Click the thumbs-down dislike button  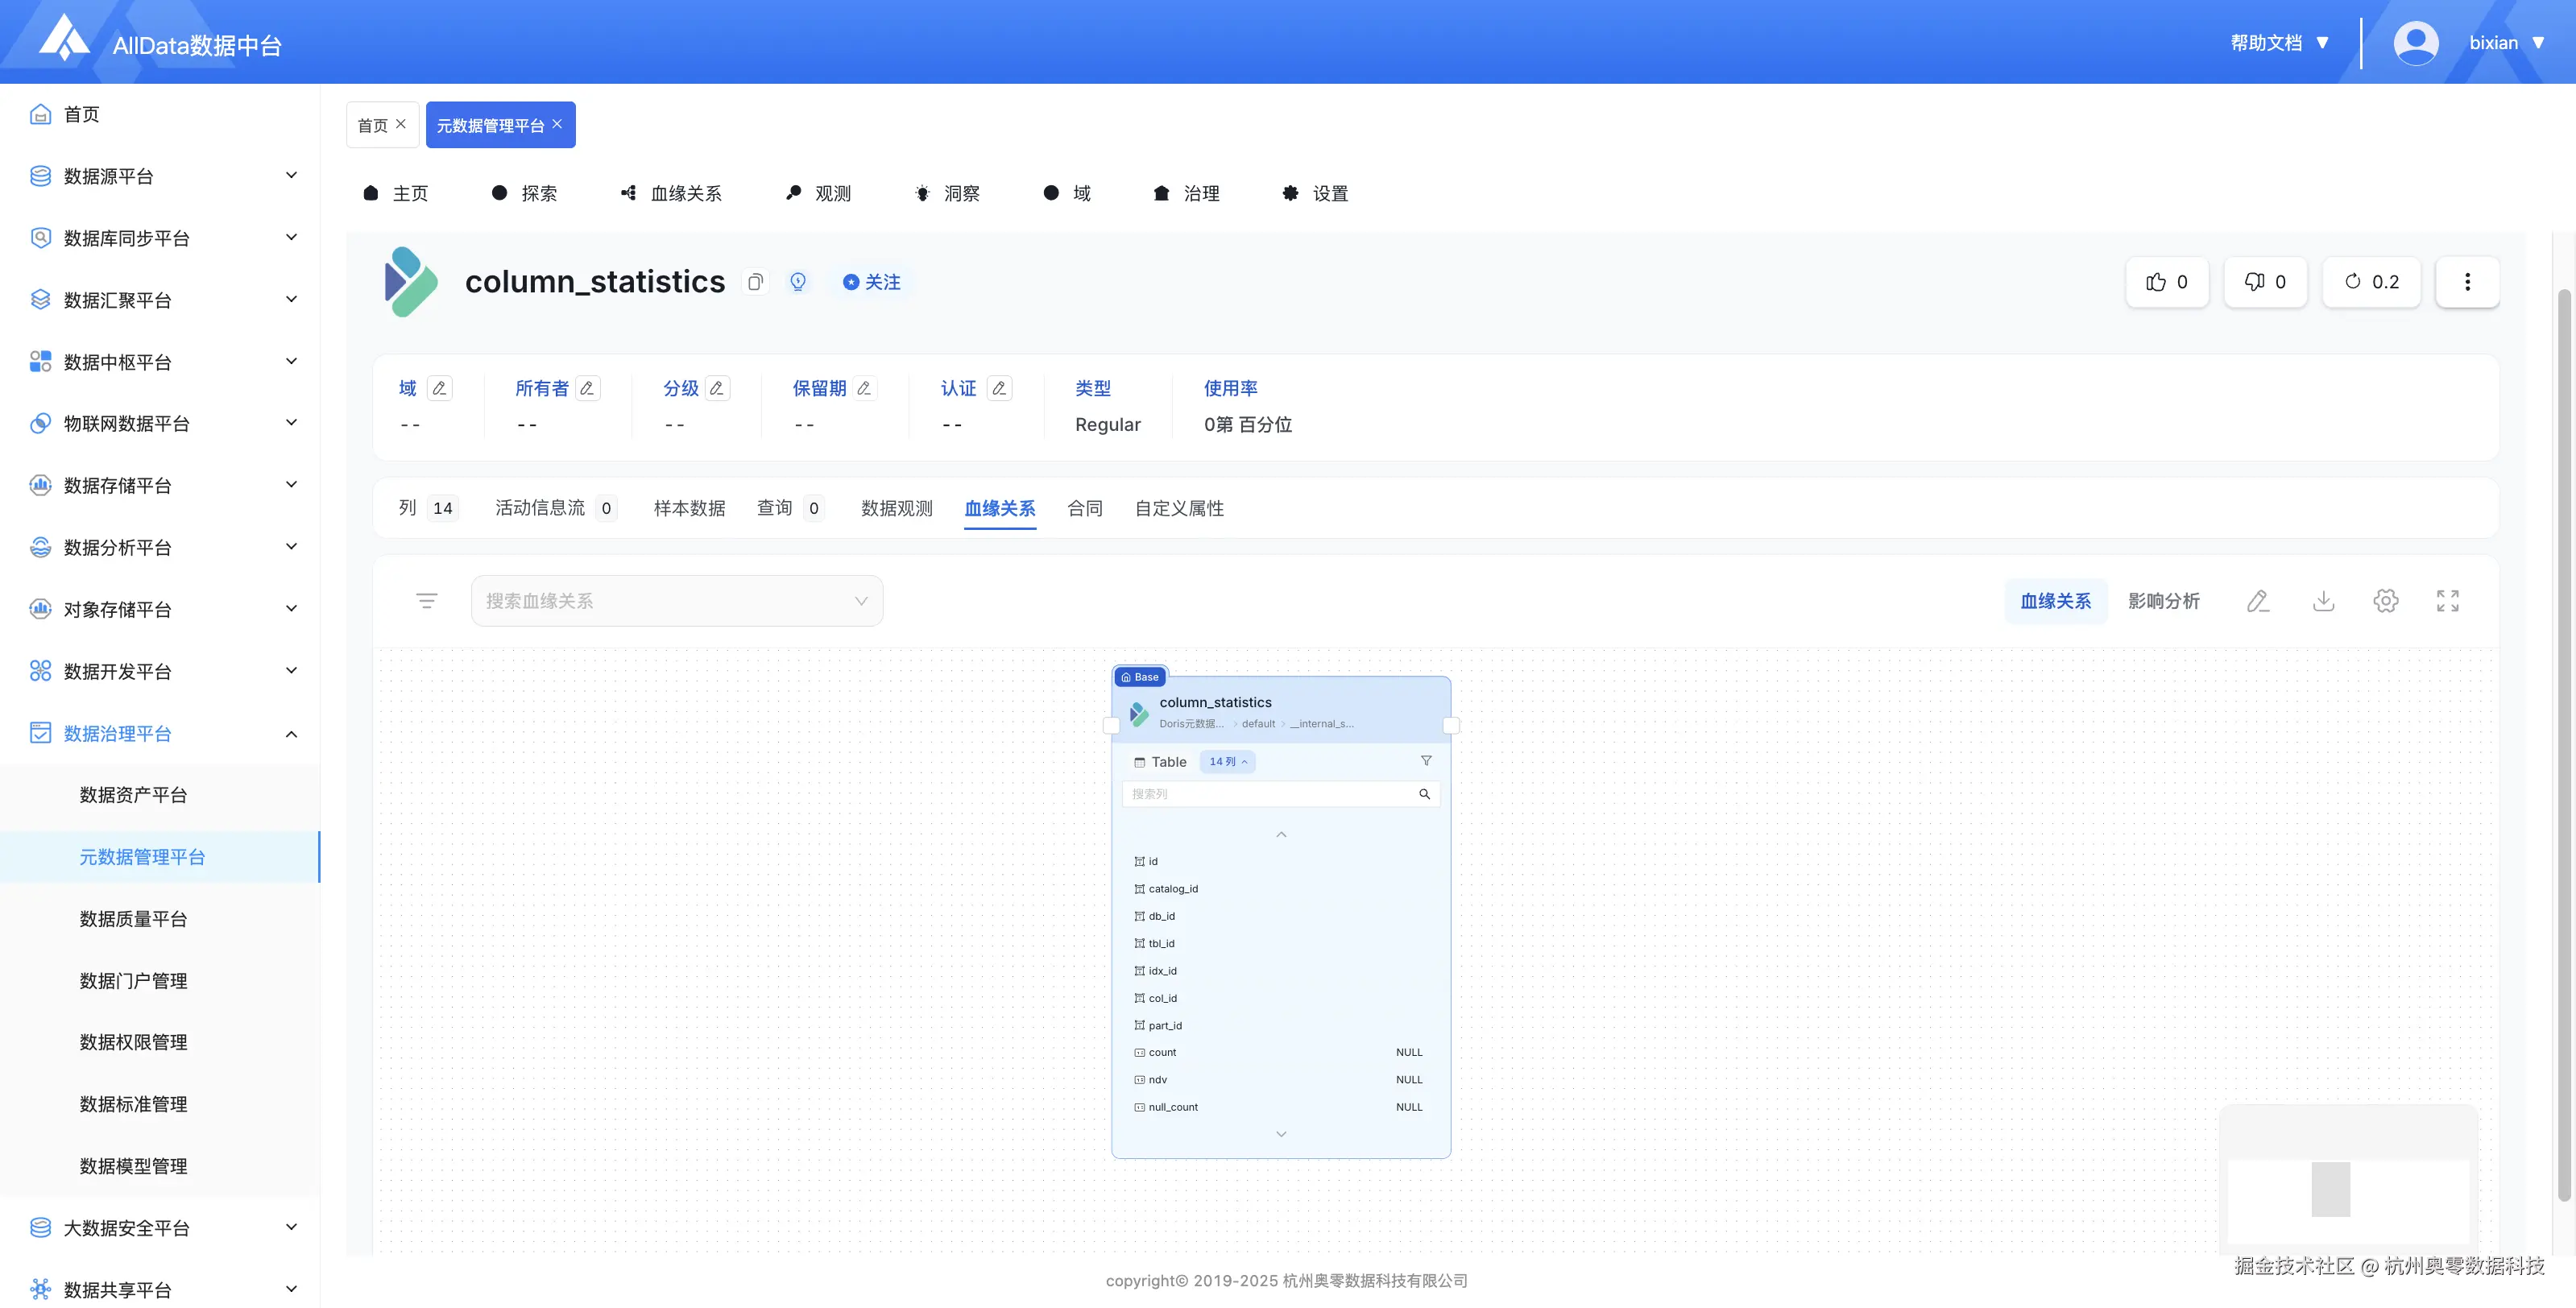[2265, 282]
